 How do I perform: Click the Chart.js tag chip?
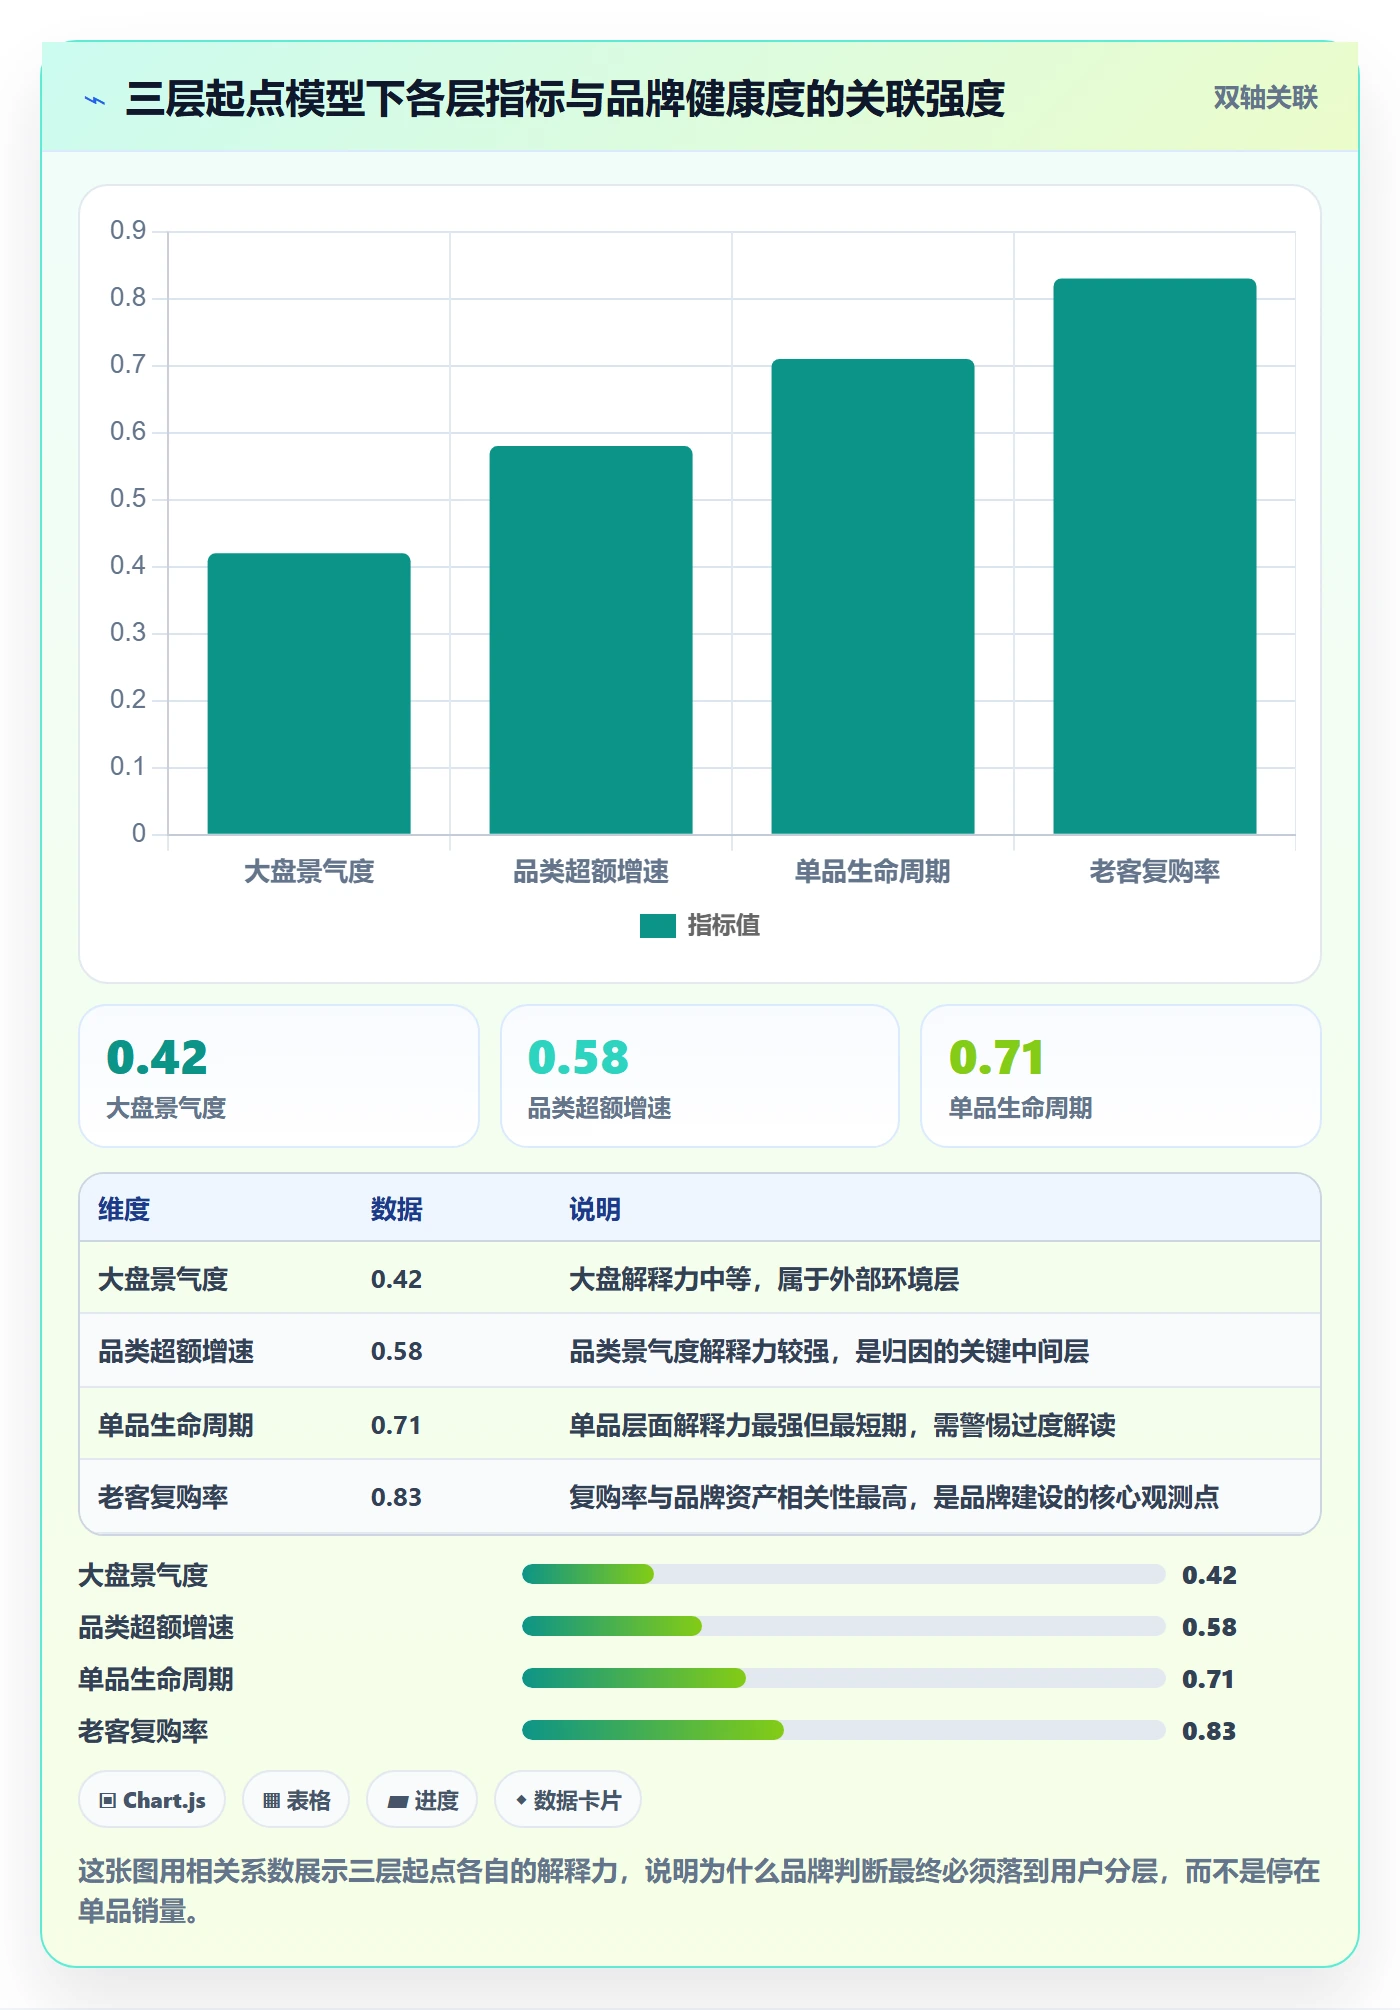(x=152, y=1800)
